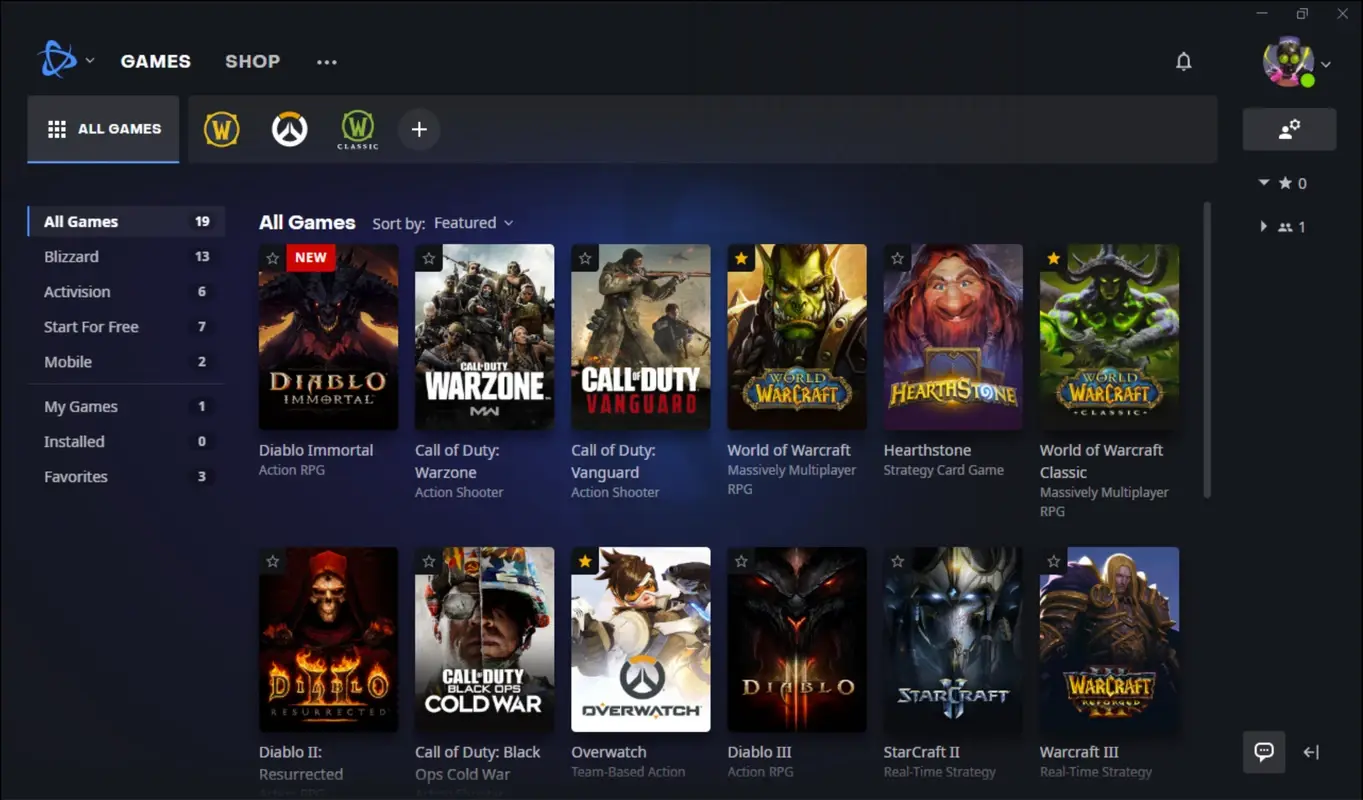Favorite Diablo Immortal with its star toggle
This screenshot has width=1363, height=800.
(x=272, y=257)
